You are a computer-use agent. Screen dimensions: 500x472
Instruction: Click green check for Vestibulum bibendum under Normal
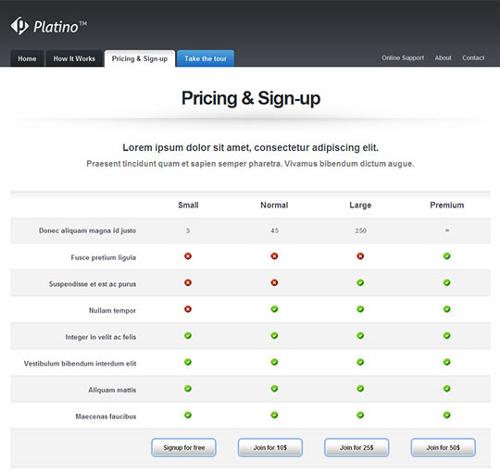pos(274,362)
